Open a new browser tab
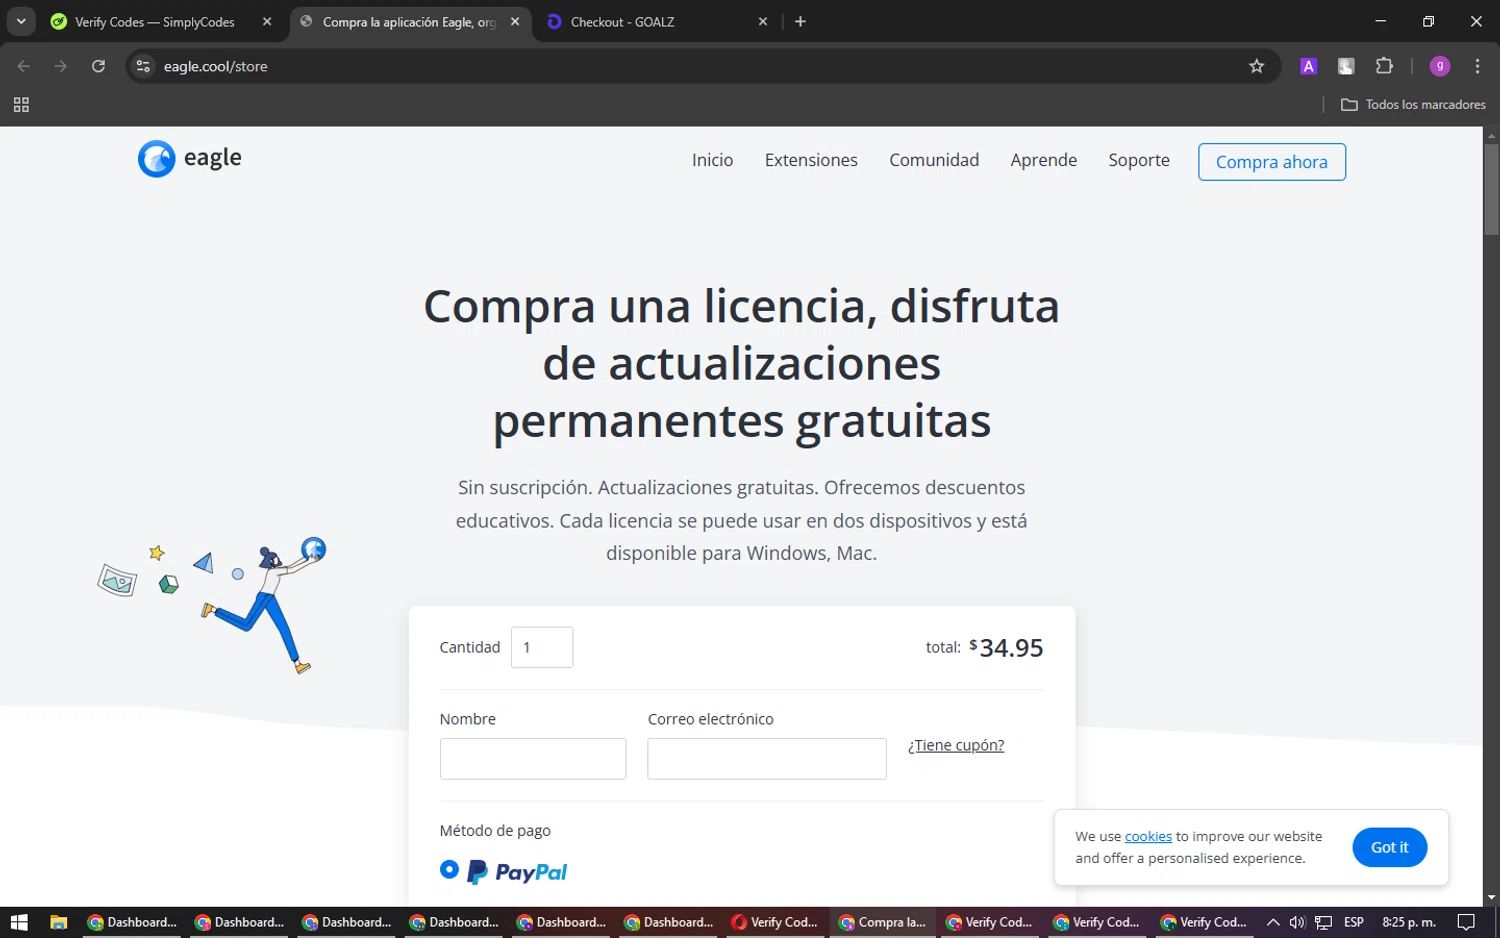 click(x=800, y=21)
